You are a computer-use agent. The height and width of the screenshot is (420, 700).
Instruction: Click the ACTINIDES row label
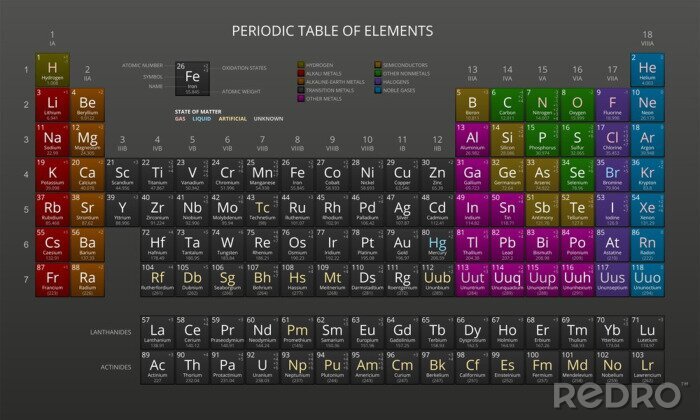coord(116,367)
